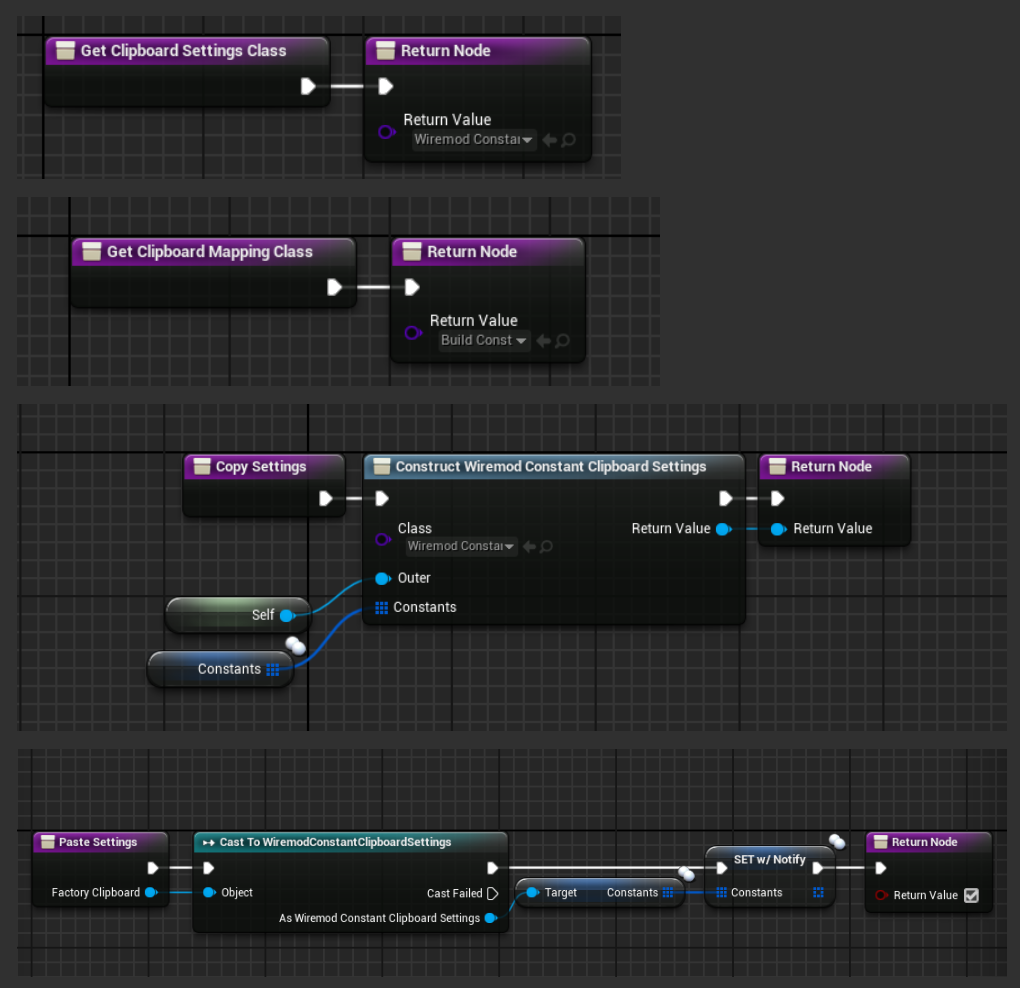Viewport: 1020px width, 988px height.
Task: Select the Cast To WiremodConstantClipboardSettings header
Action: (351, 842)
